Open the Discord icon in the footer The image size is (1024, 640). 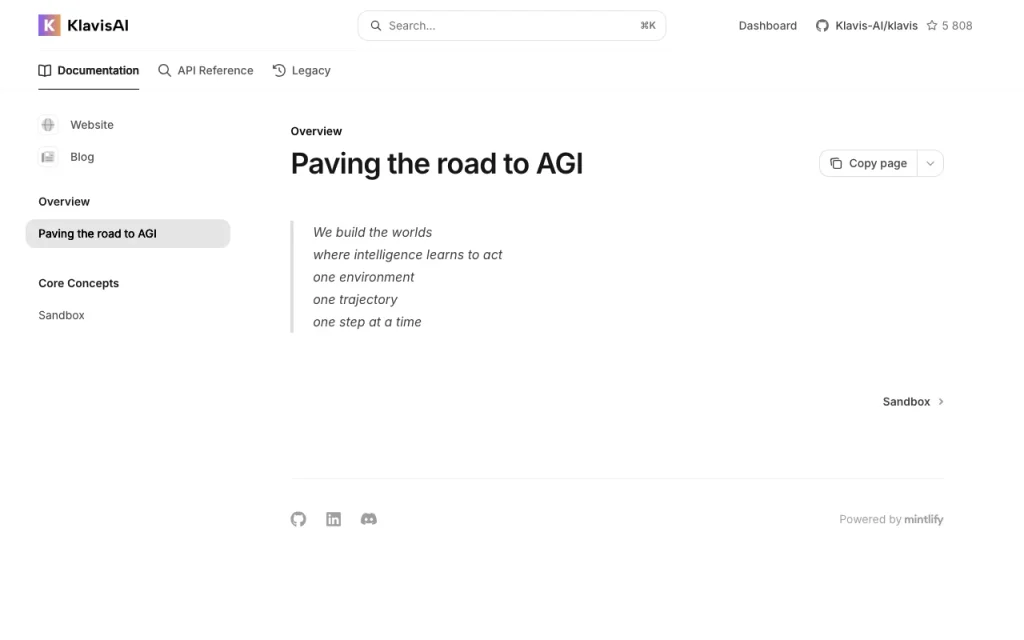click(x=368, y=519)
